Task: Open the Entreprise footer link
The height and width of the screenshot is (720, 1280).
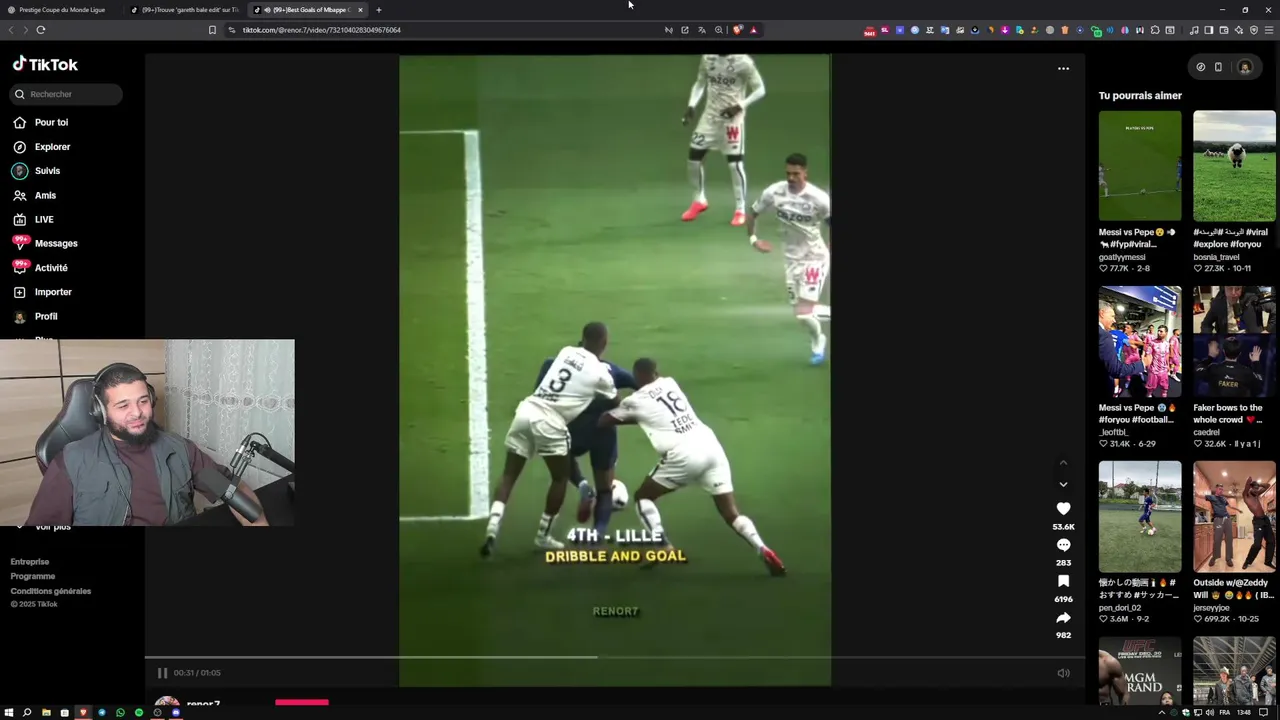Action: tap(30, 562)
